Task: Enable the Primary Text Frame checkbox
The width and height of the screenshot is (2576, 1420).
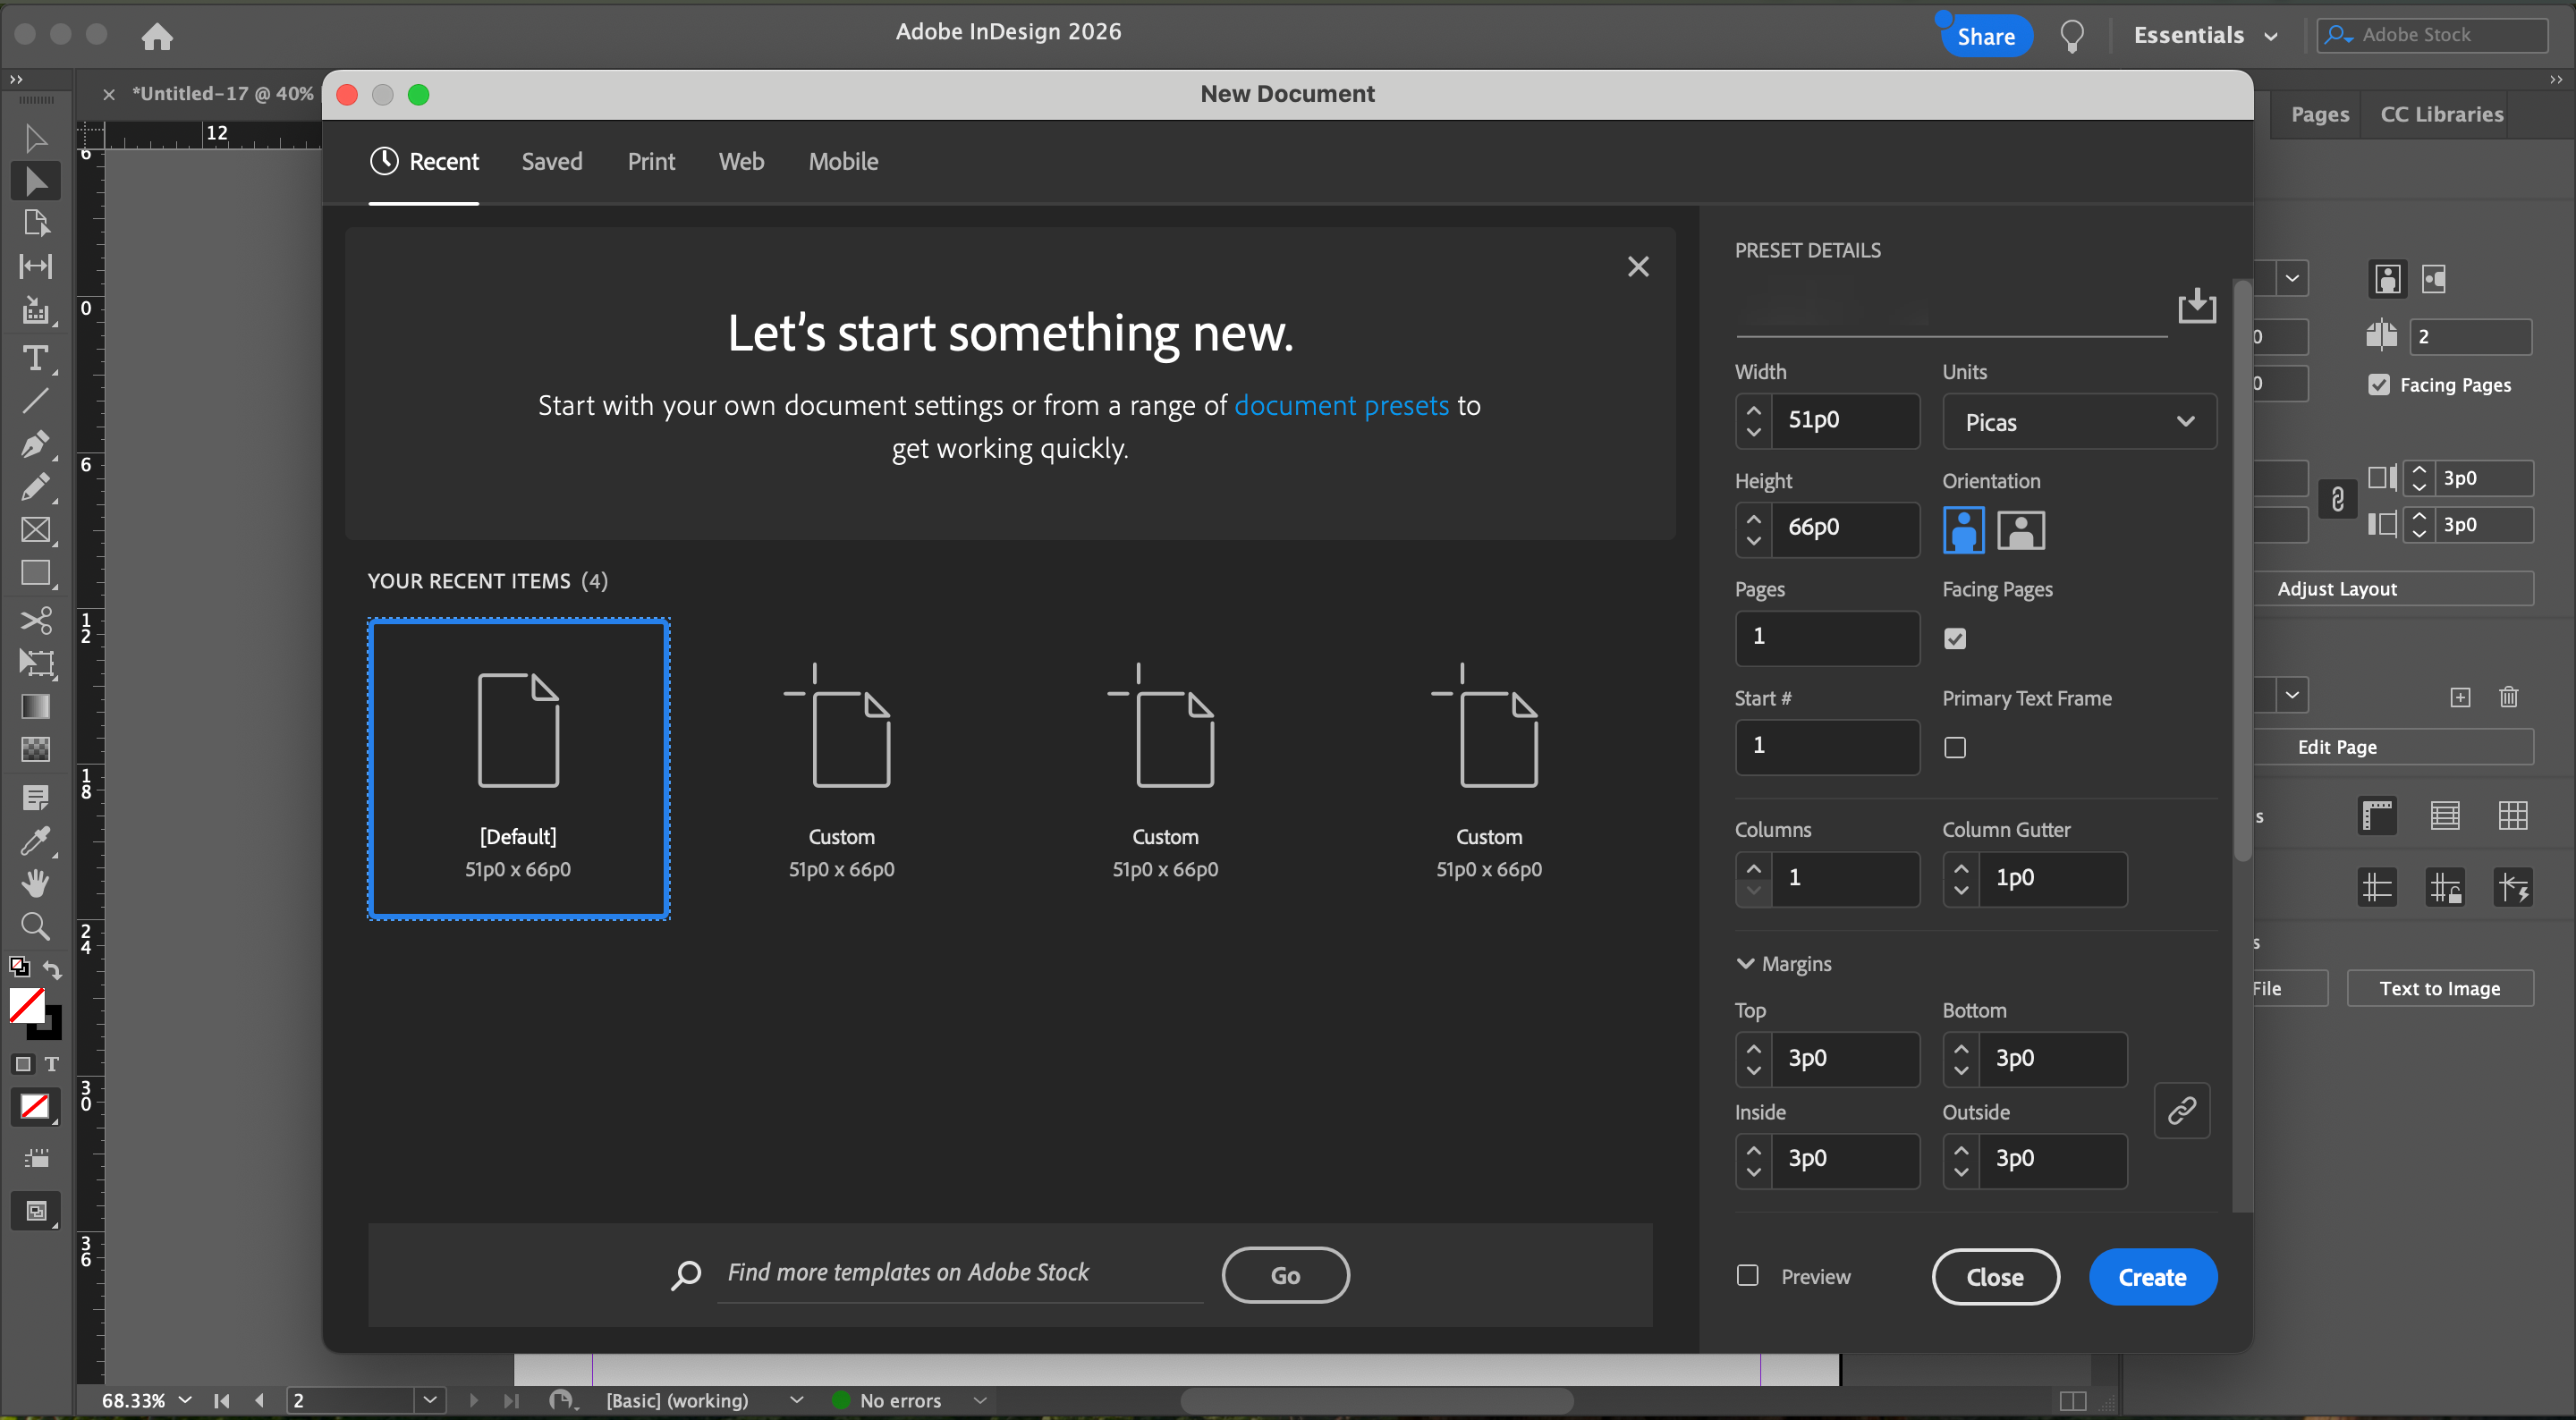Action: pyautogui.click(x=1954, y=747)
